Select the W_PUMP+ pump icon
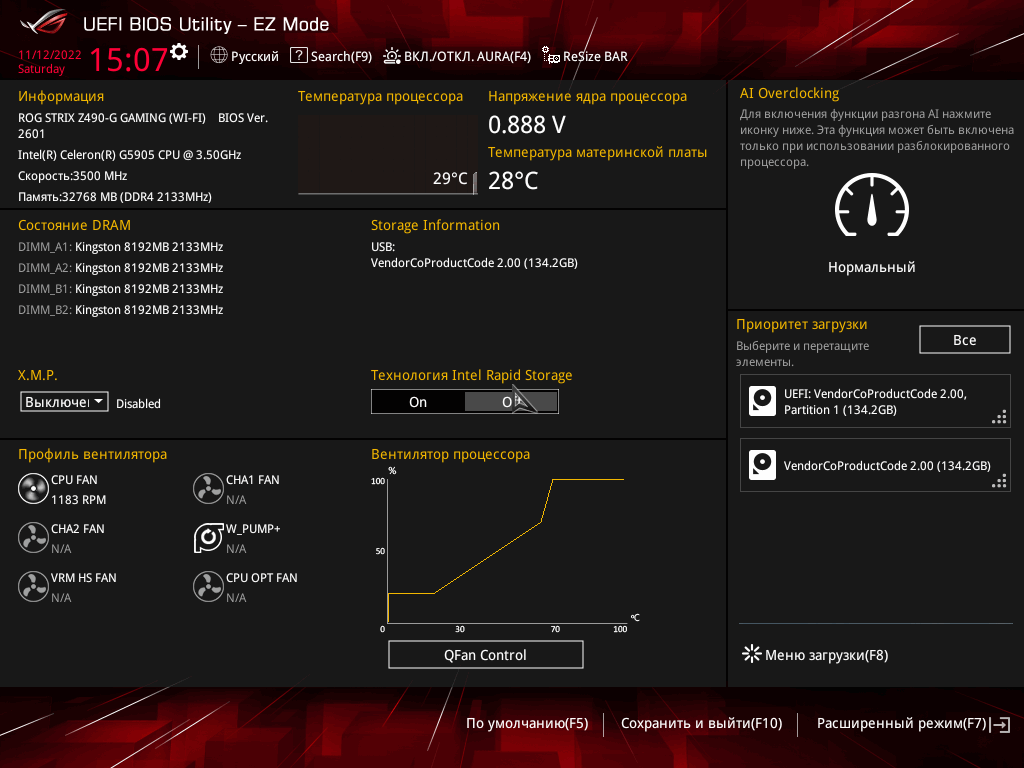1024x768 pixels. [x=208, y=538]
